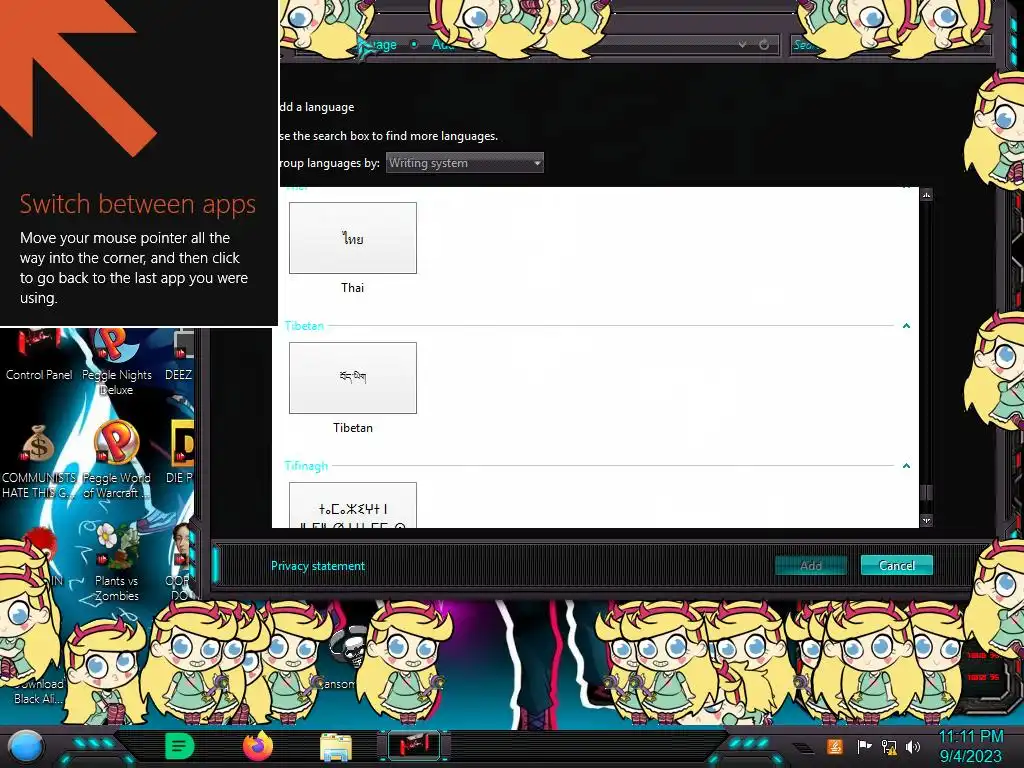Viewport: 1024px width, 768px height.
Task: Click the active Control Panel taskbar button
Action: (414, 745)
